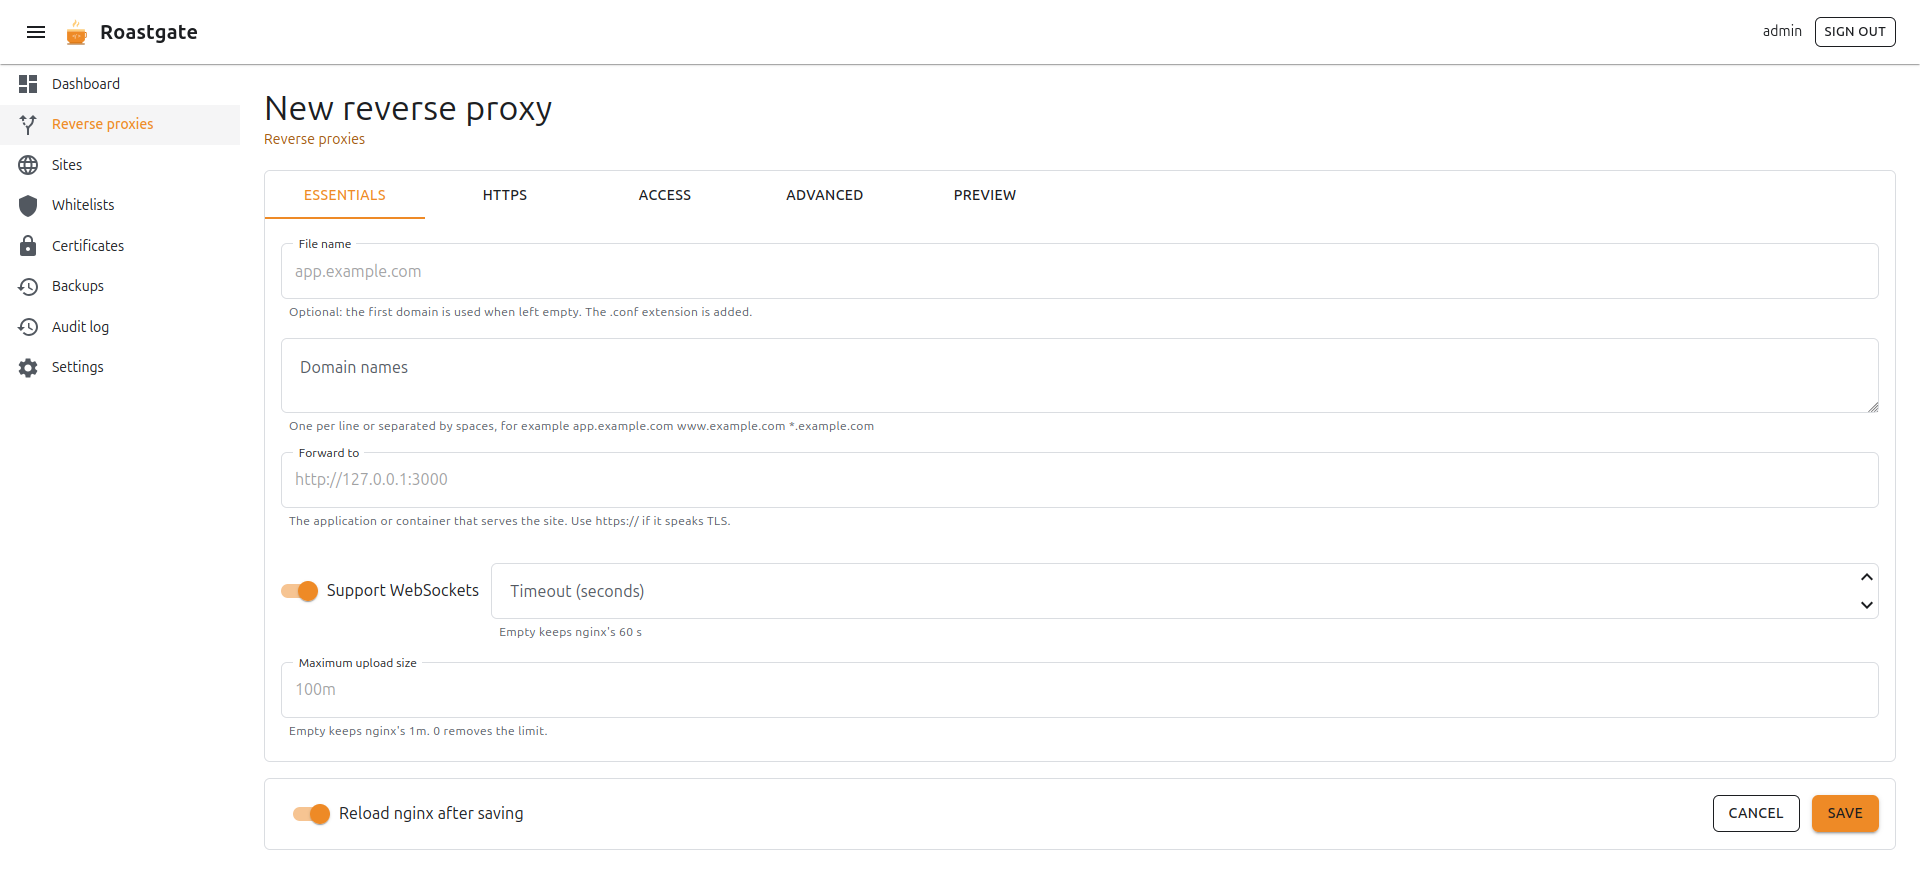The width and height of the screenshot is (1920, 874).
Task: Save the new reverse proxy
Action: pos(1845,814)
